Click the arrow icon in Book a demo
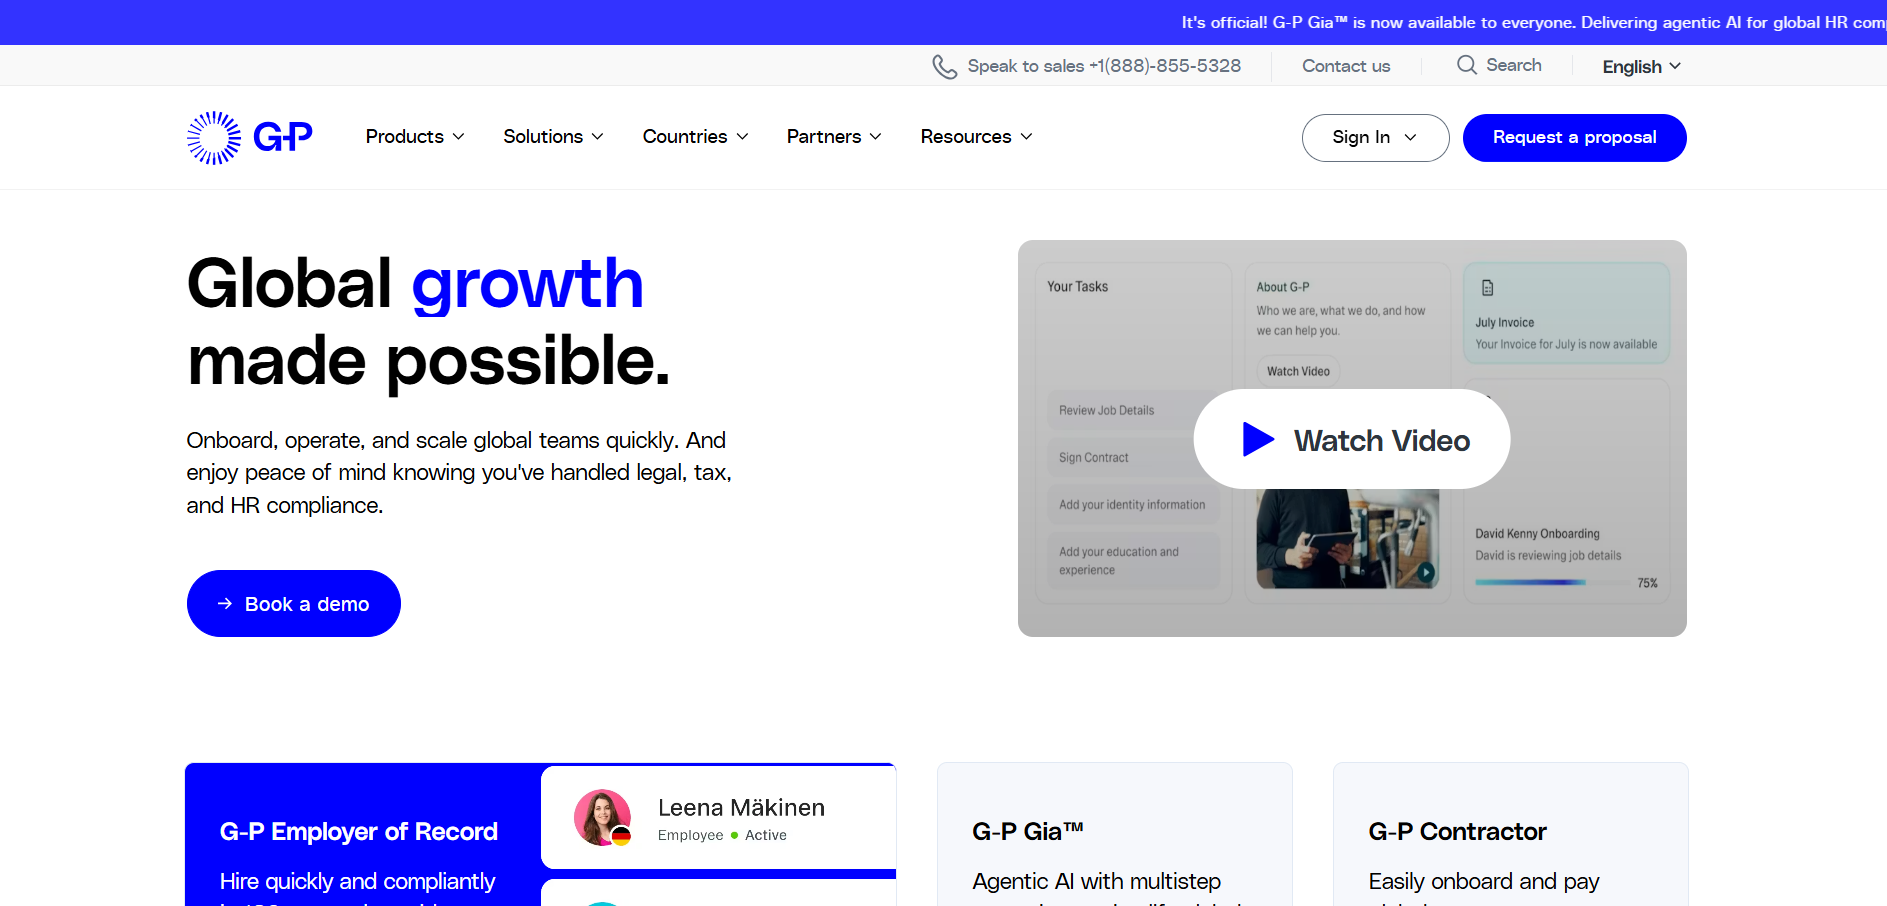1887x906 pixels. point(225,604)
